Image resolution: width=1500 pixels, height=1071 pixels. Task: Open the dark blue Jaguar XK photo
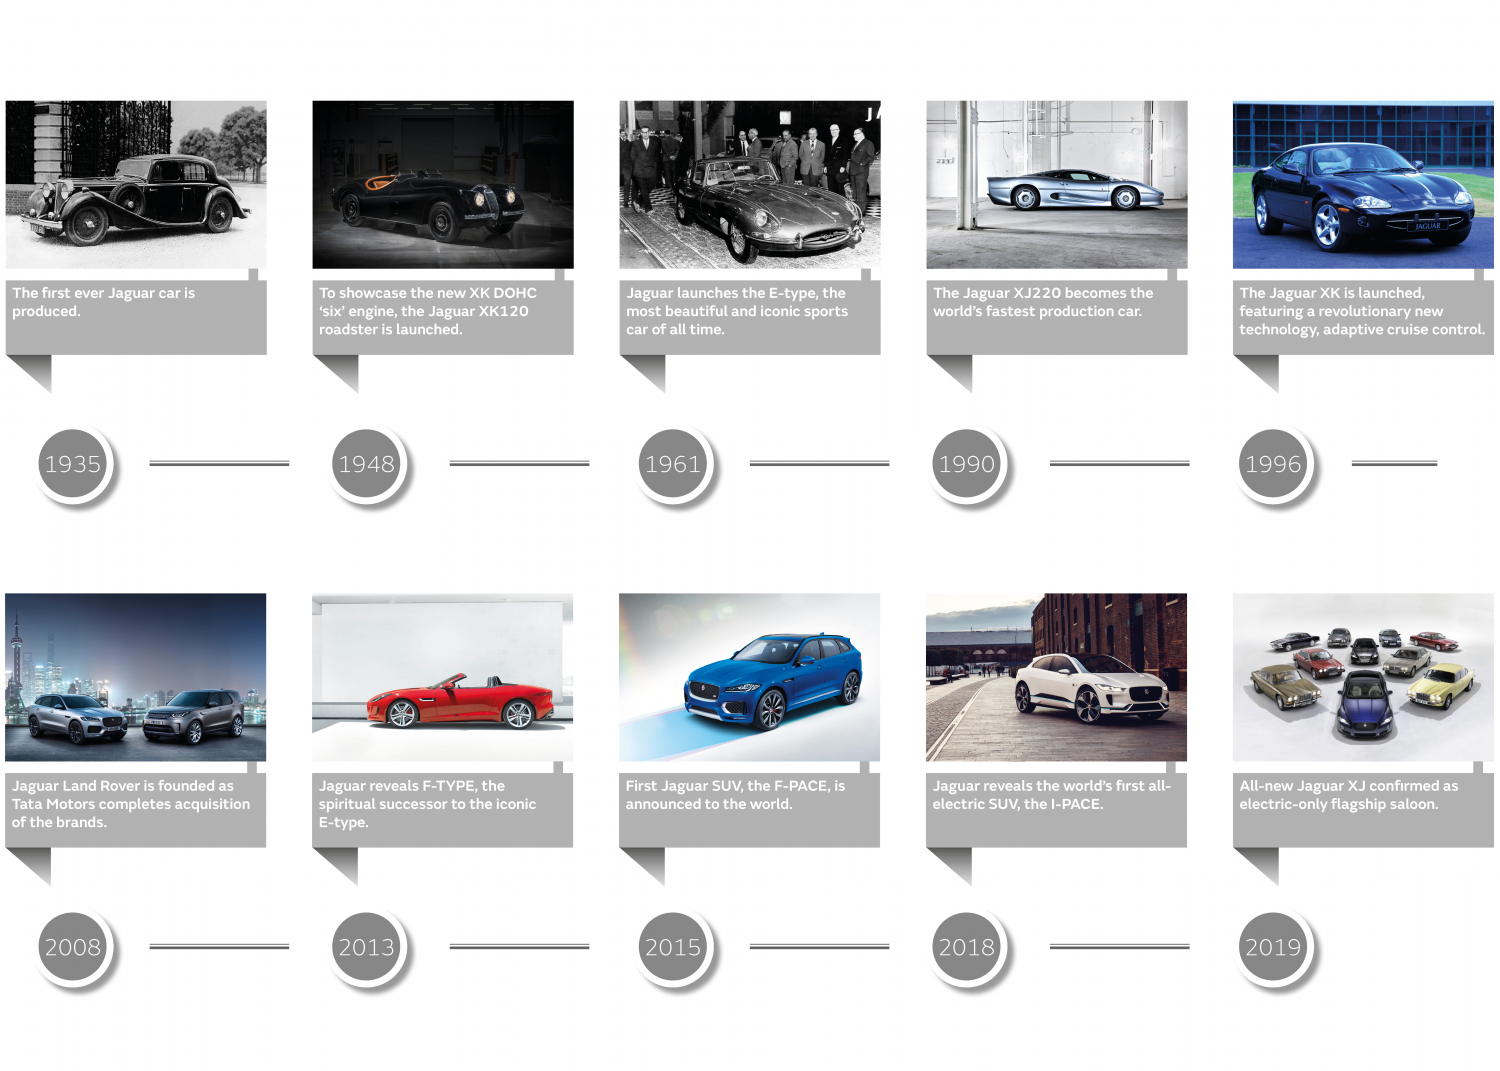(x=1363, y=184)
